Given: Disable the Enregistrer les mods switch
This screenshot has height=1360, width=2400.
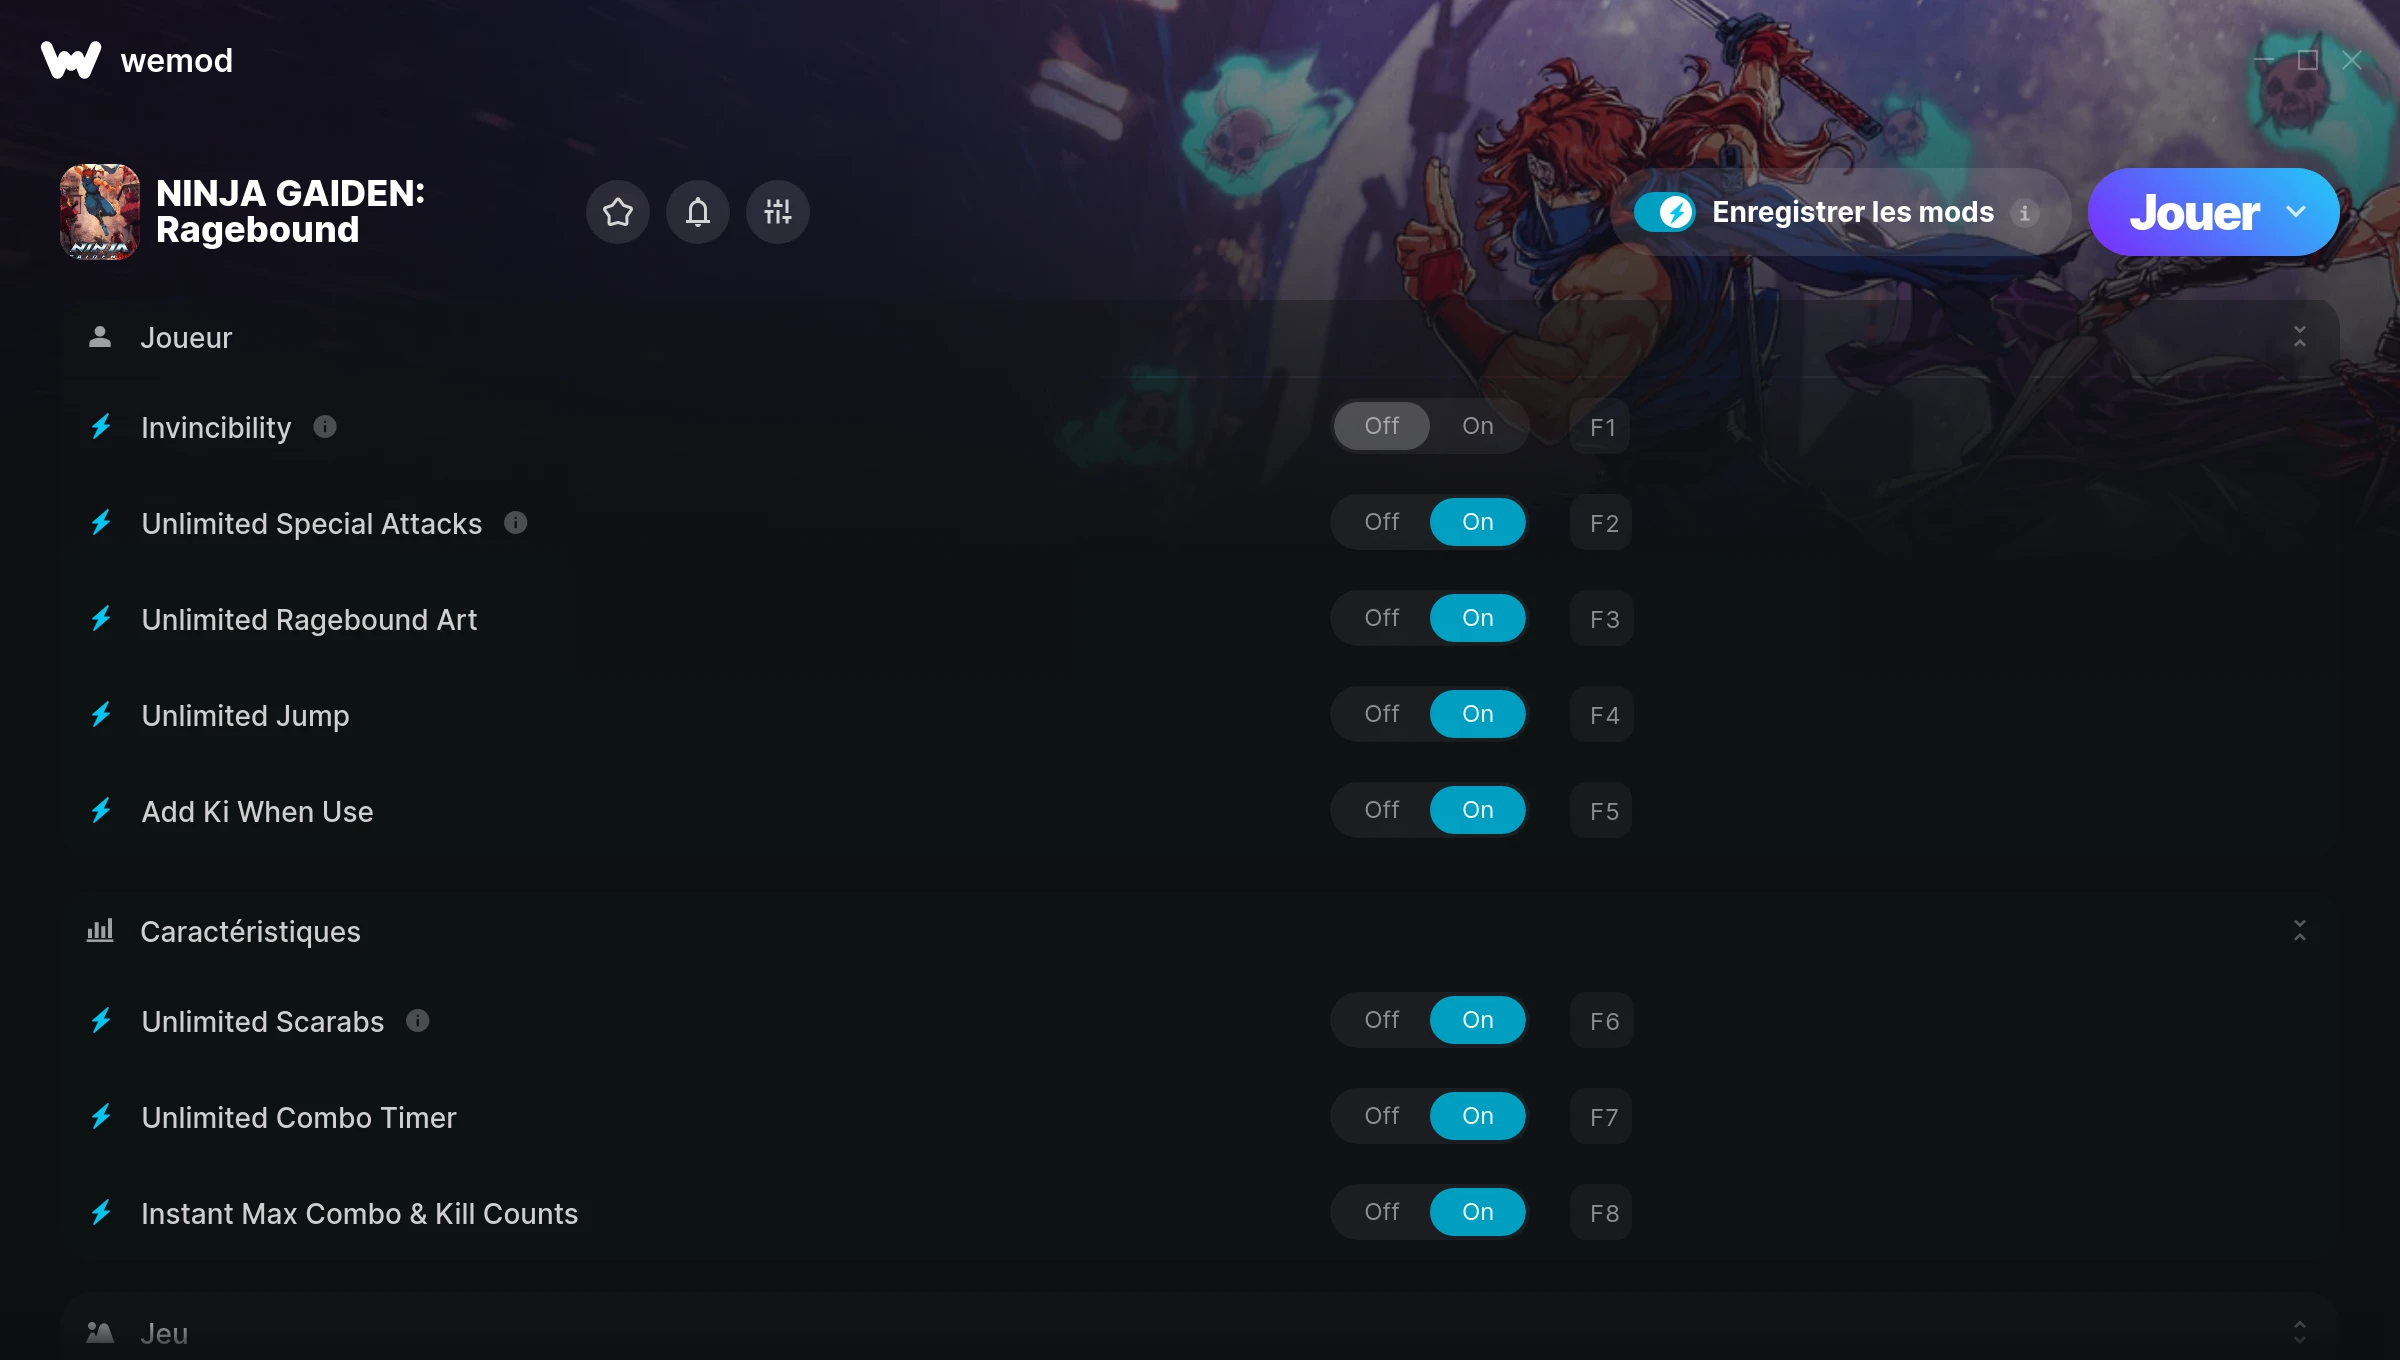Looking at the screenshot, I should pos(1665,212).
